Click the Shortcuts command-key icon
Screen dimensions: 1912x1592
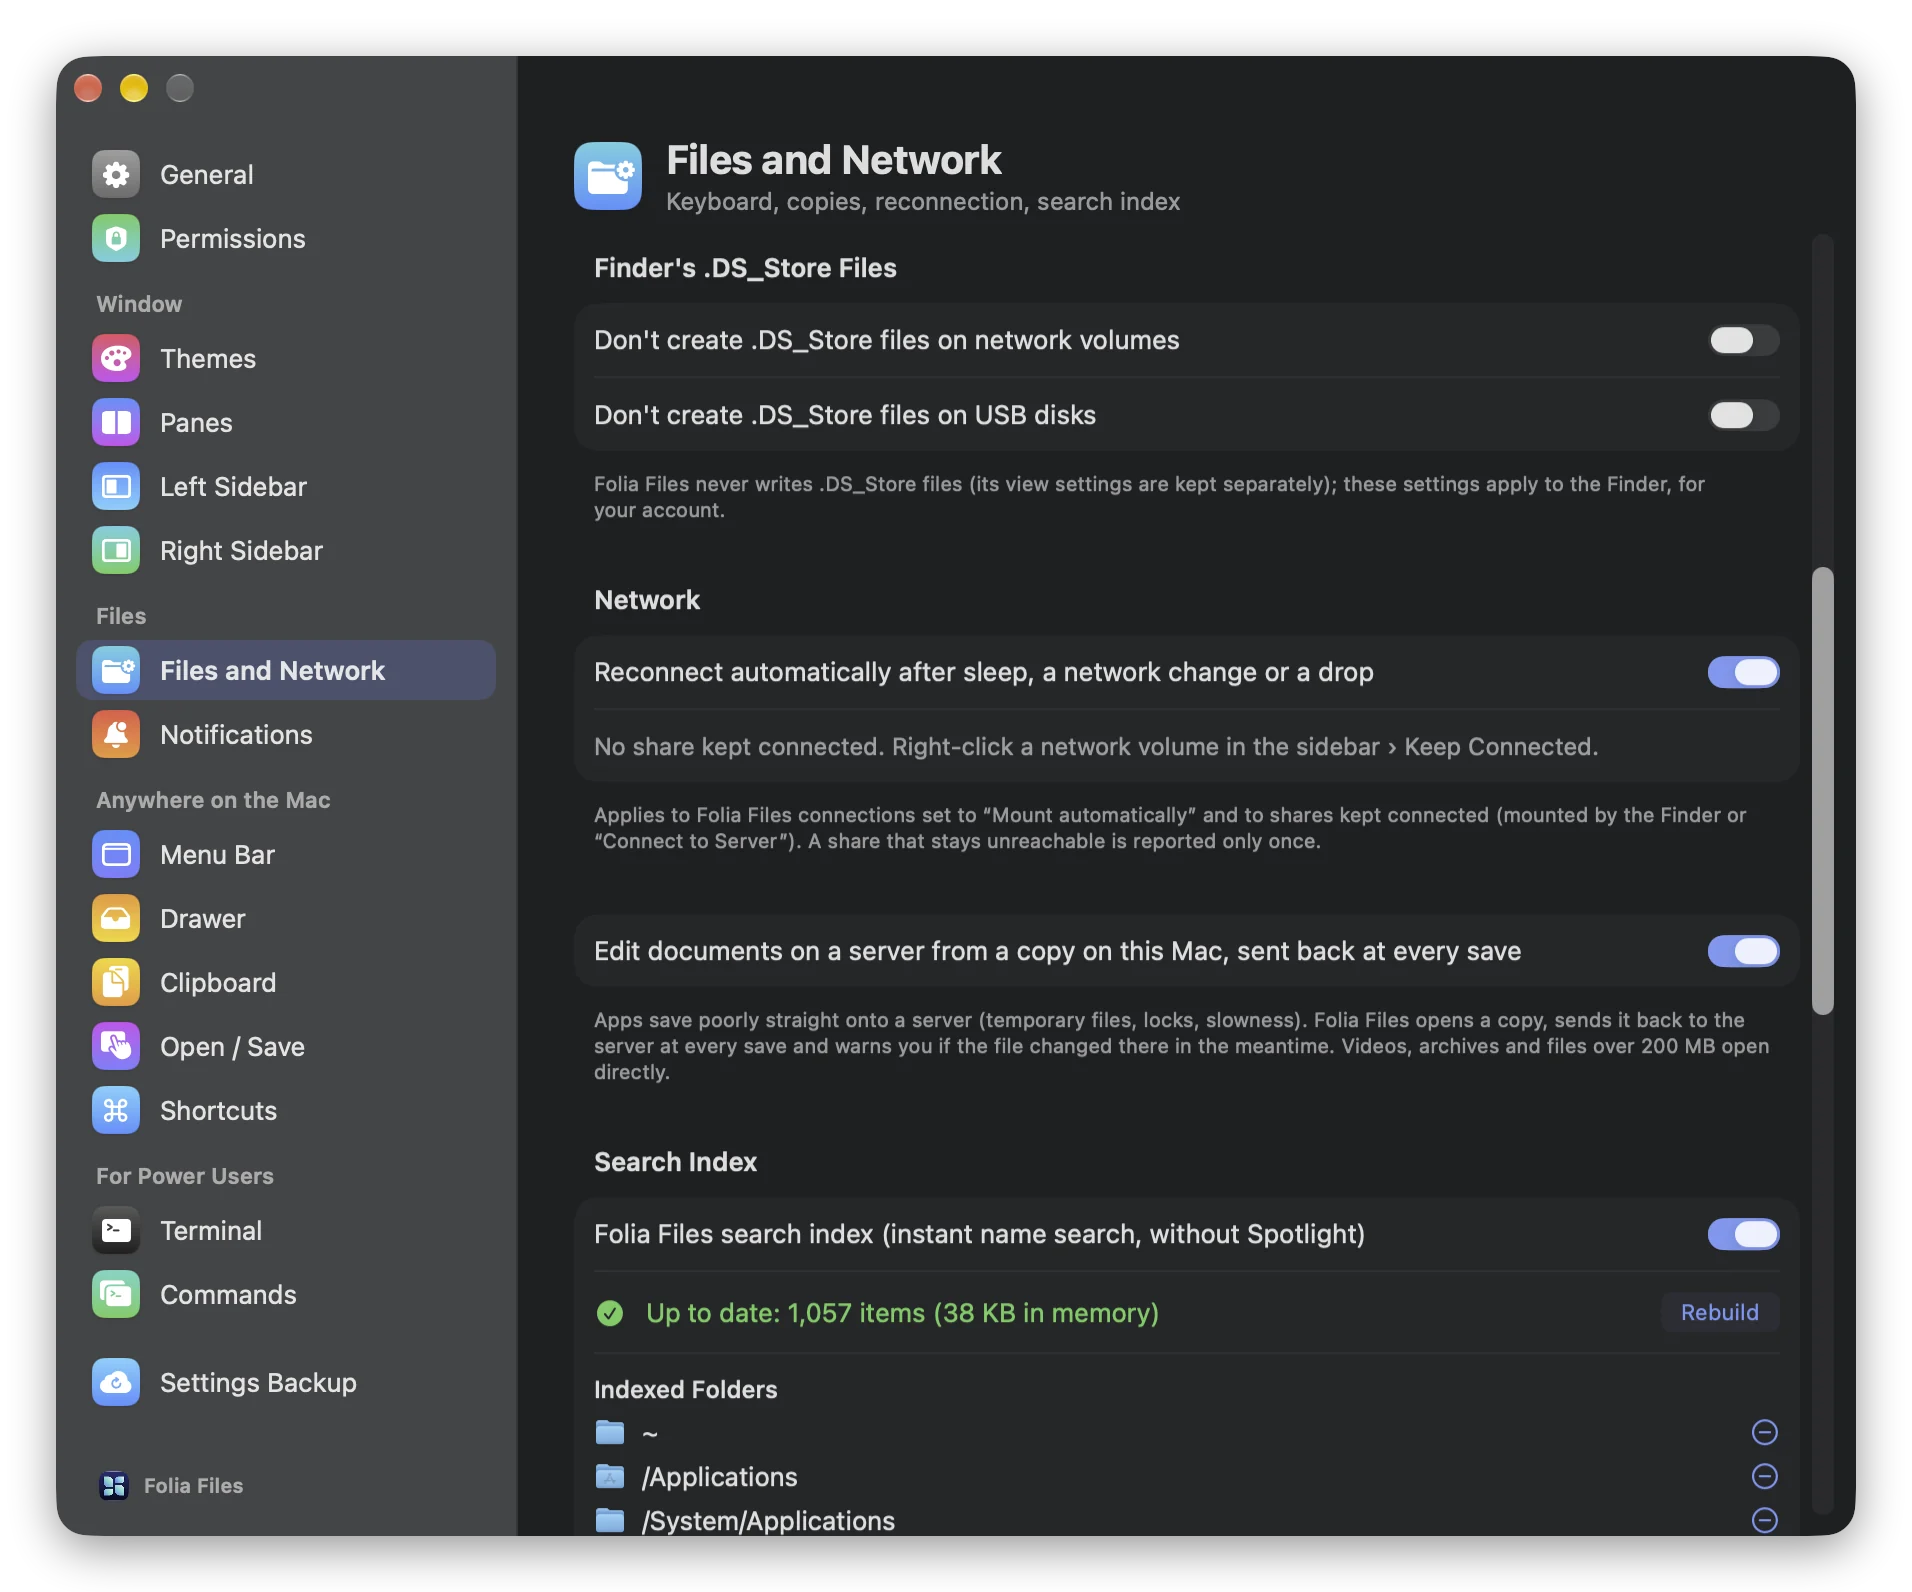116,1111
